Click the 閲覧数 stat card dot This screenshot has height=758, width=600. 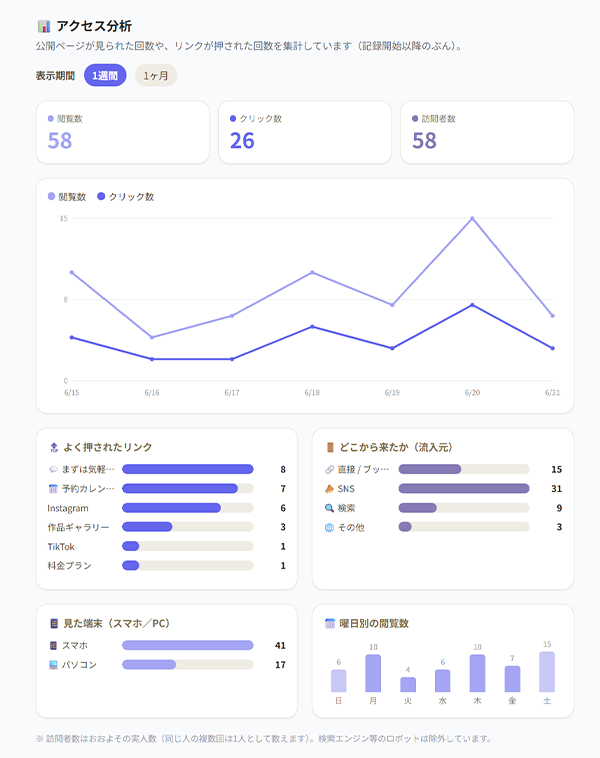click(51, 118)
